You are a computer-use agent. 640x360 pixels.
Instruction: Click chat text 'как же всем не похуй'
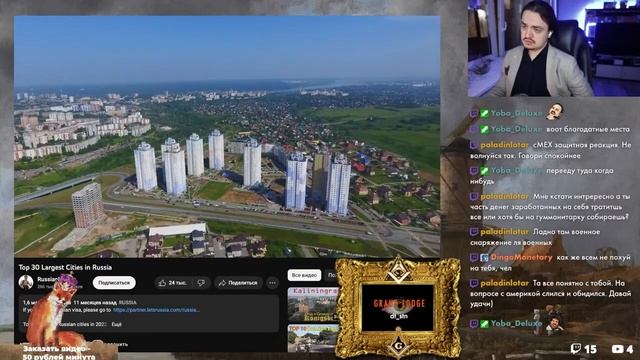[593, 258]
